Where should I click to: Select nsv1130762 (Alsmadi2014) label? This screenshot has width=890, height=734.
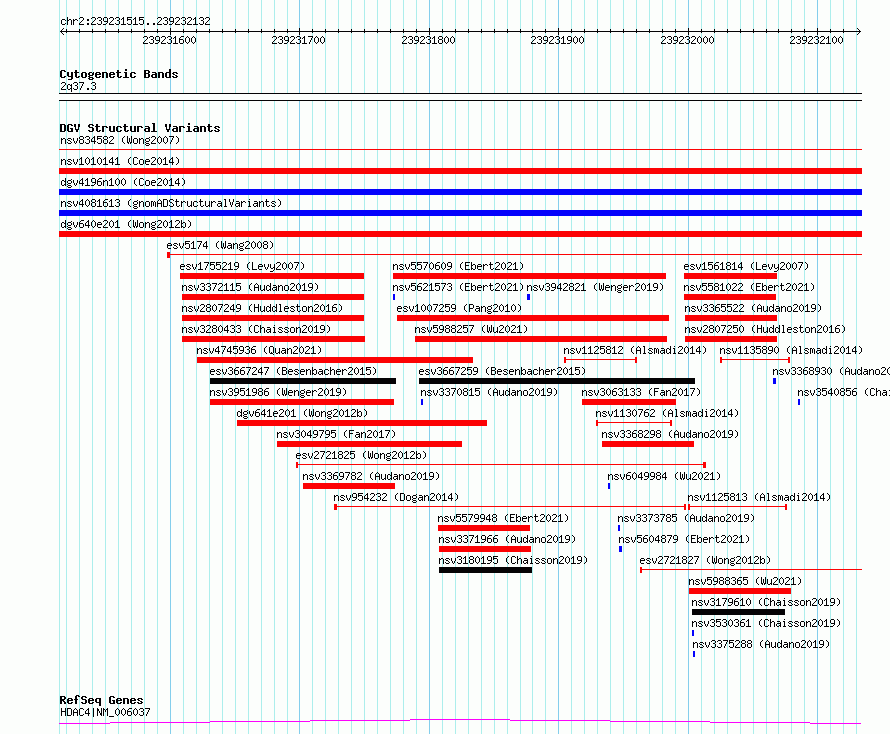point(668,413)
